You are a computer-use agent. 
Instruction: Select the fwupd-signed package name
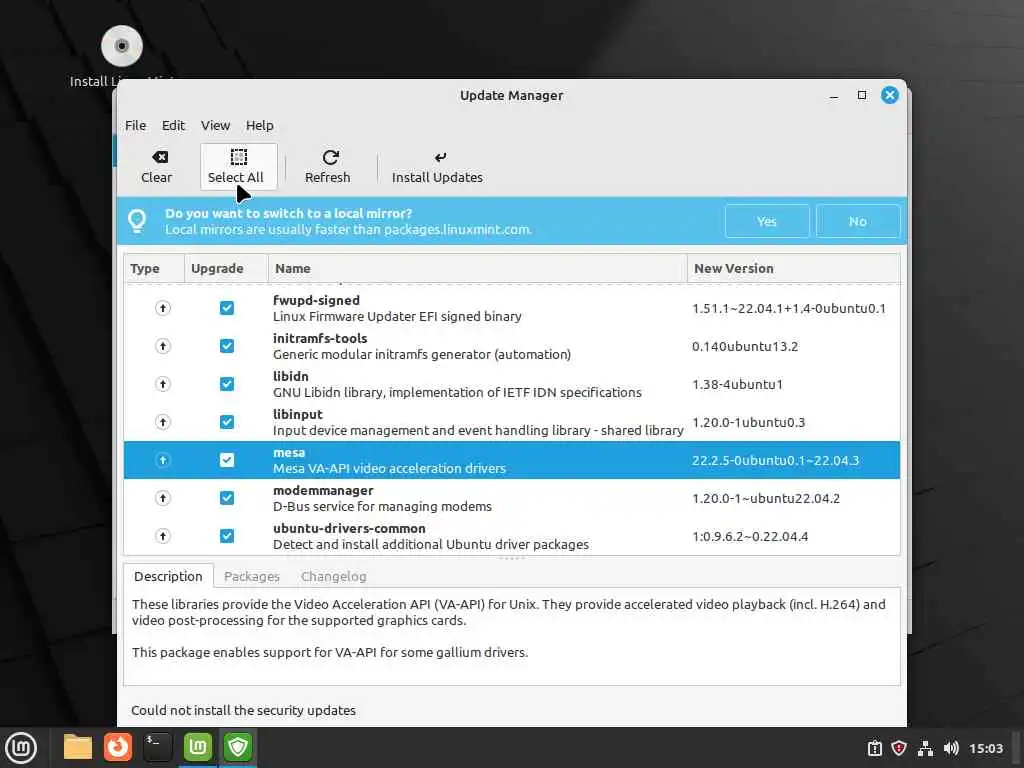pyautogui.click(x=316, y=300)
